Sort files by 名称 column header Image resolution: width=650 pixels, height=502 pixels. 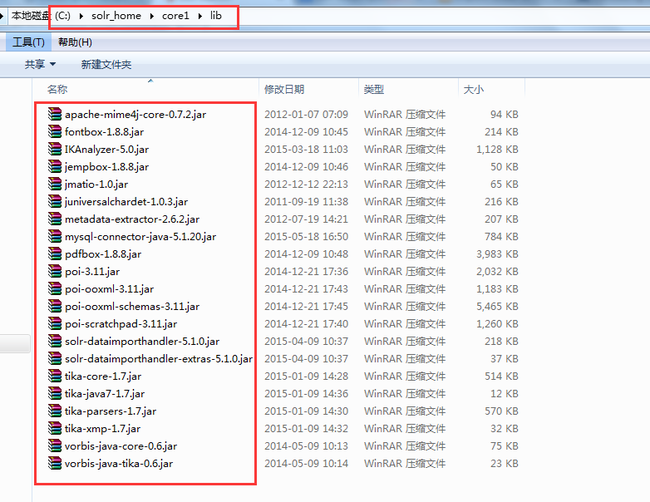57,89
